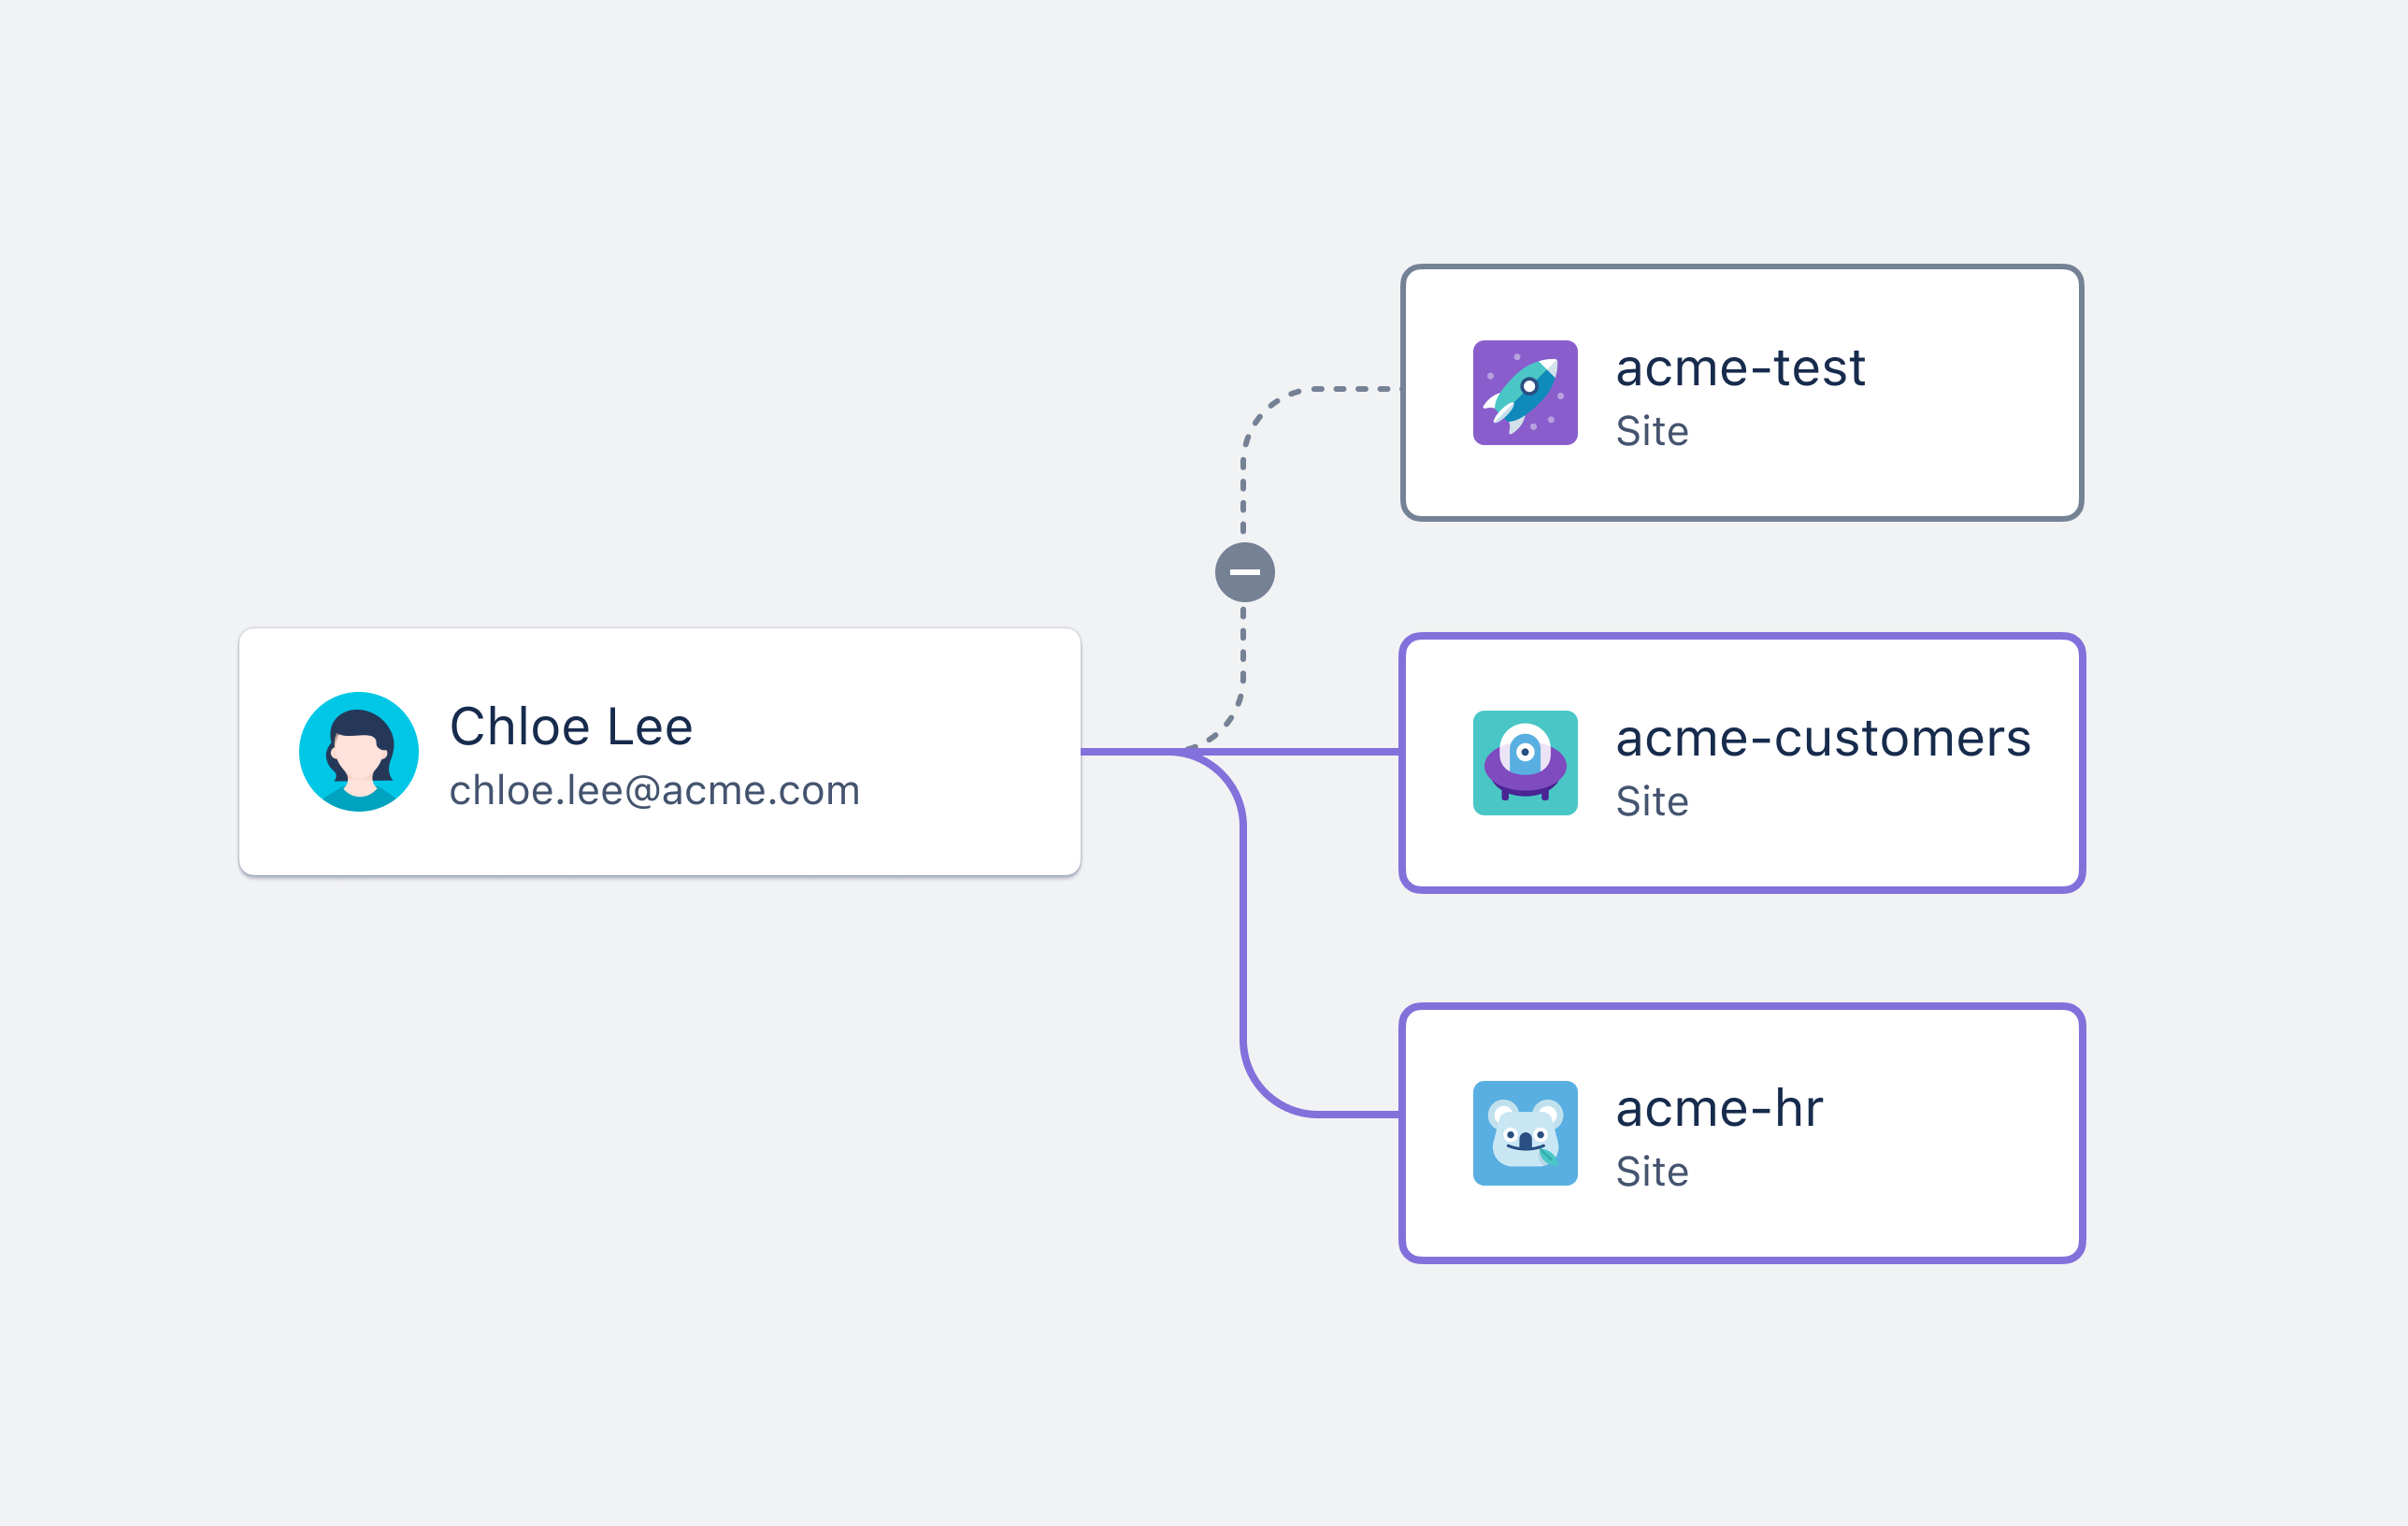Select the acme-hr site card
This screenshot has height=1526, width=2408.
pyautogui.click(x=1742, y=1133)
